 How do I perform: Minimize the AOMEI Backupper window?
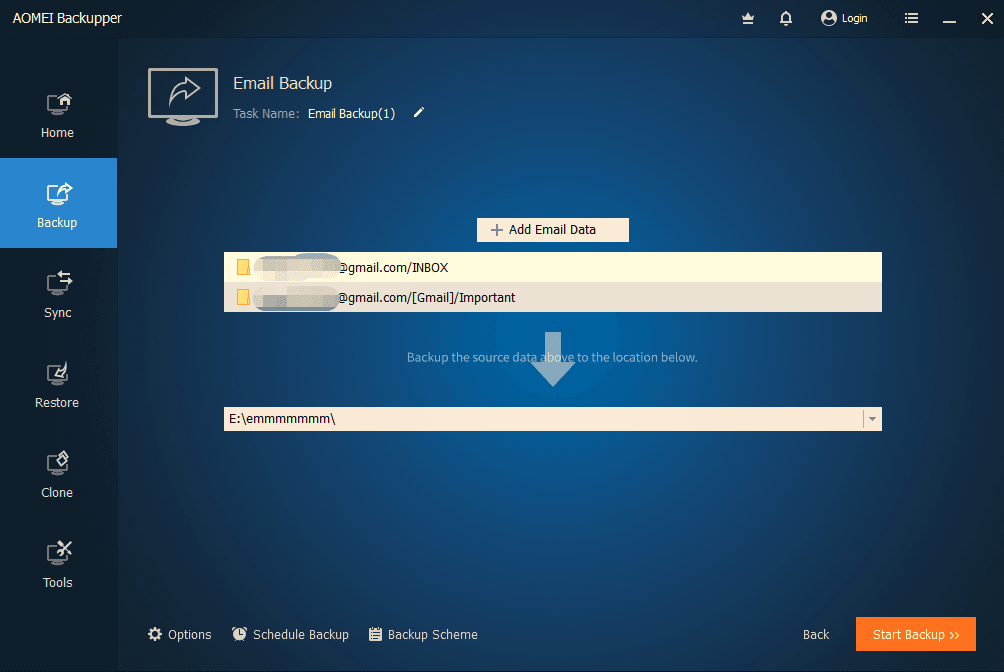[x=949, y=19]
